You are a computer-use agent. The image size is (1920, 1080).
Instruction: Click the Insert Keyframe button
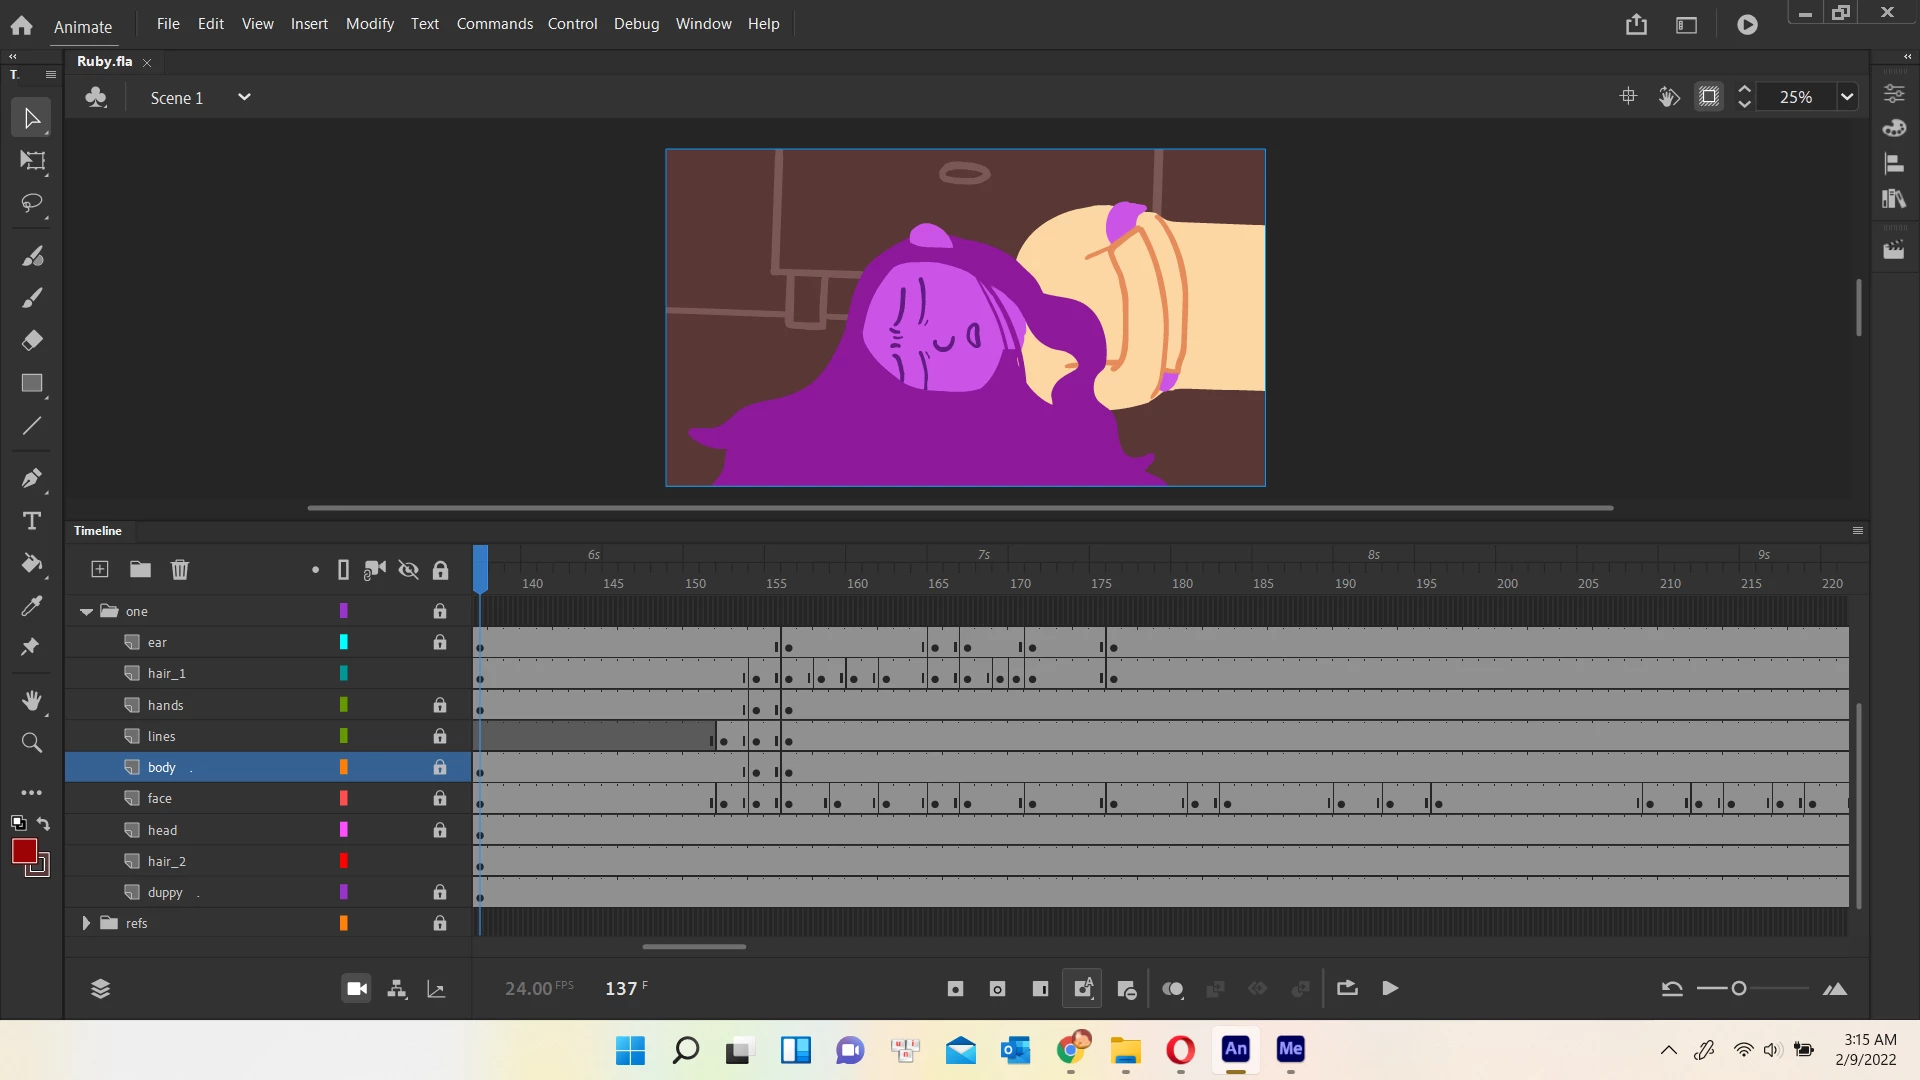[x=955, y=989]
